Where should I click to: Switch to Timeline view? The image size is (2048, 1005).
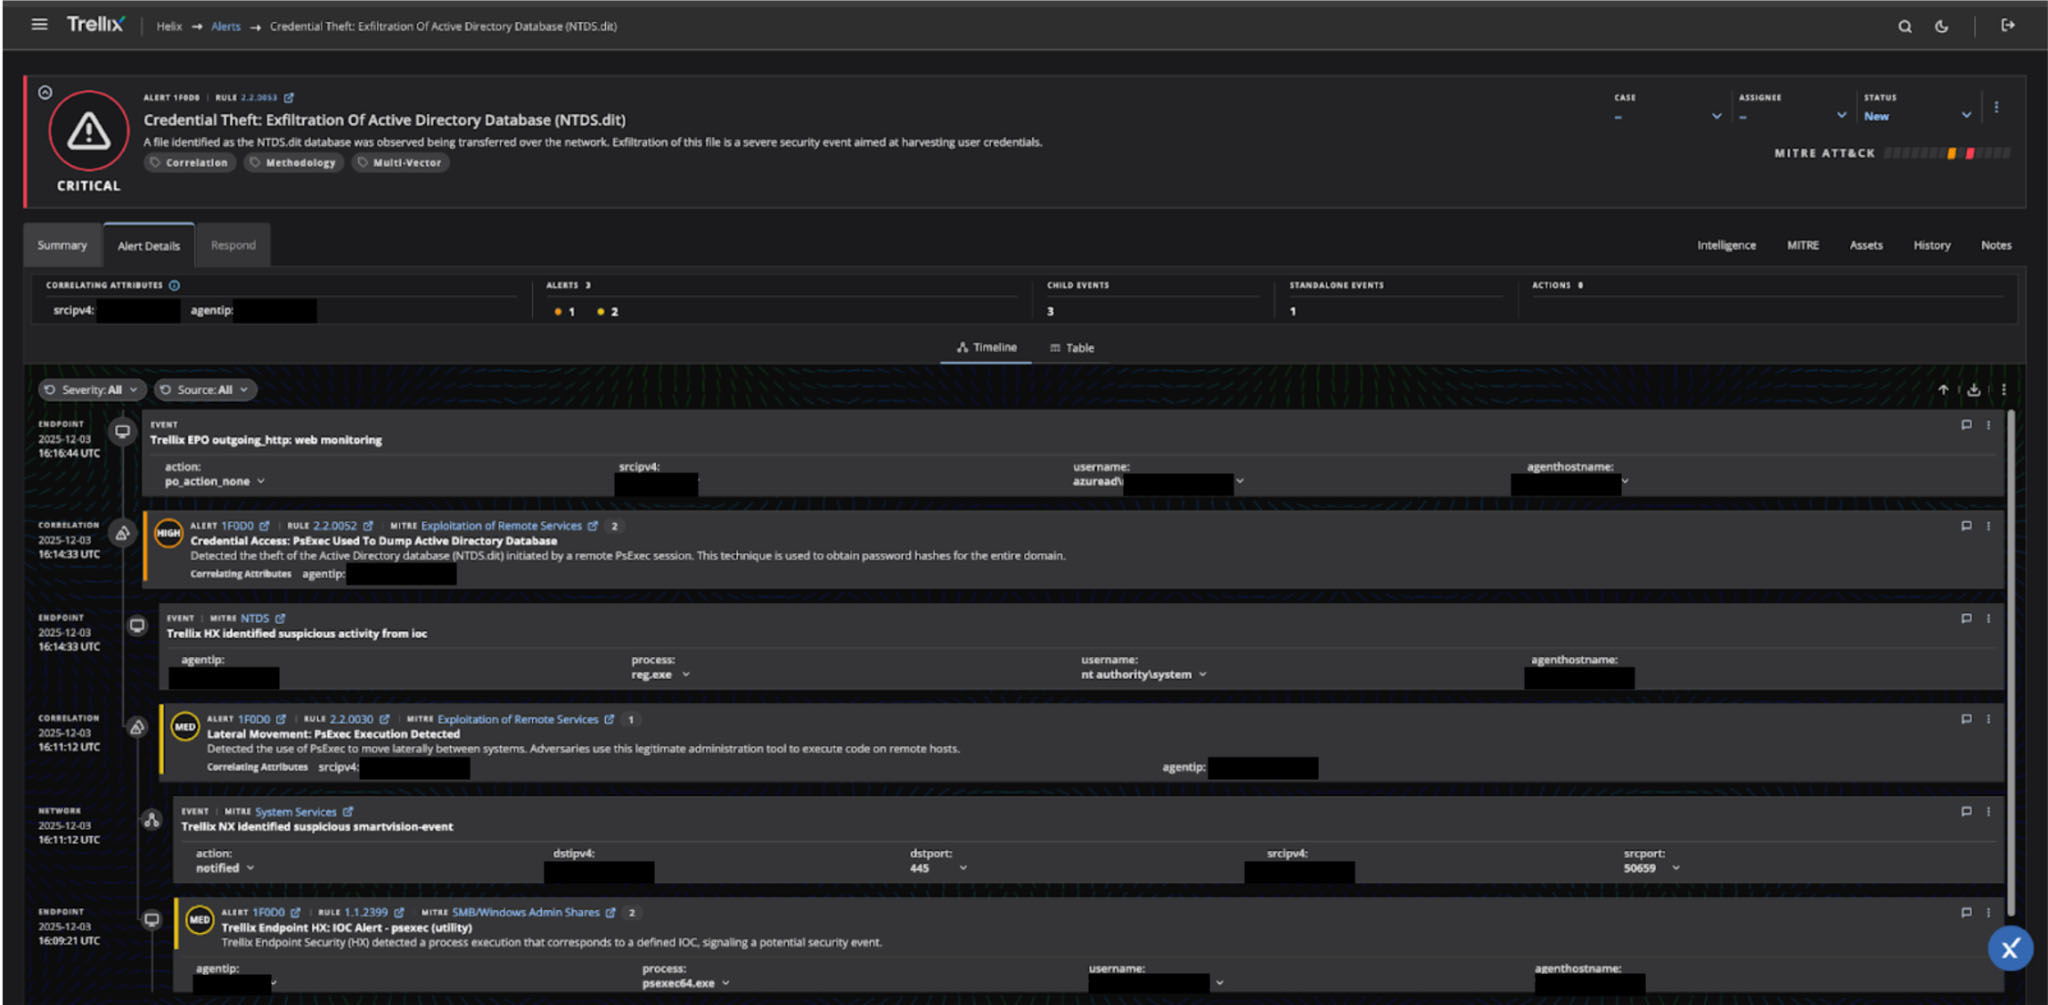(x=986, y=348)
